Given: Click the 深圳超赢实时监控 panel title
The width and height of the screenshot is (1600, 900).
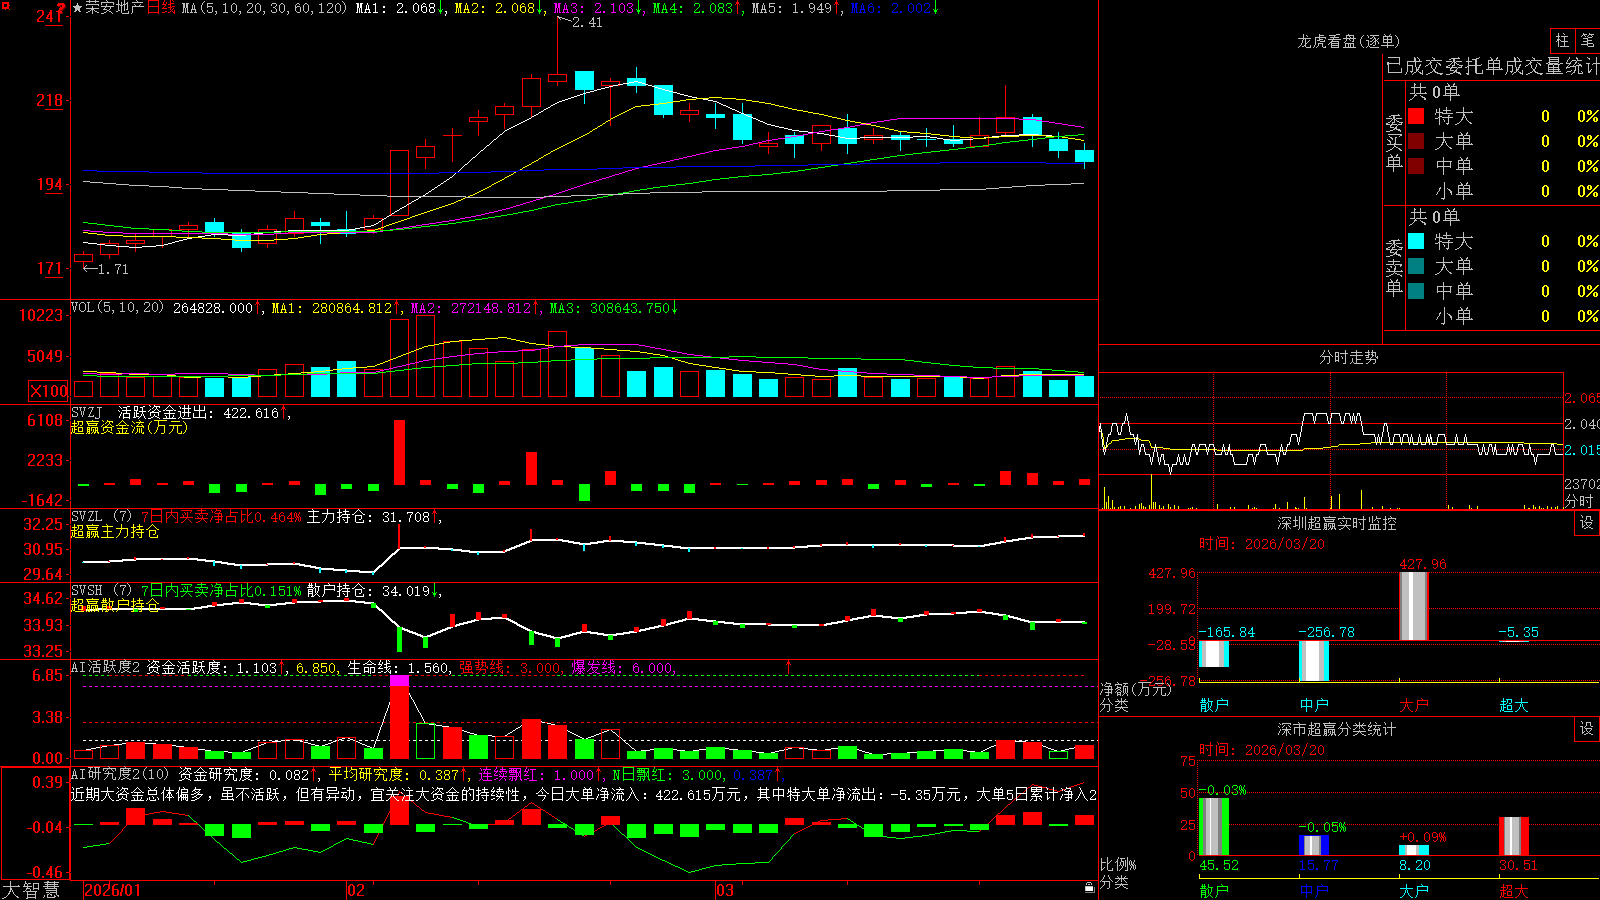Looking at the screenshot, I should (1337, 523).
